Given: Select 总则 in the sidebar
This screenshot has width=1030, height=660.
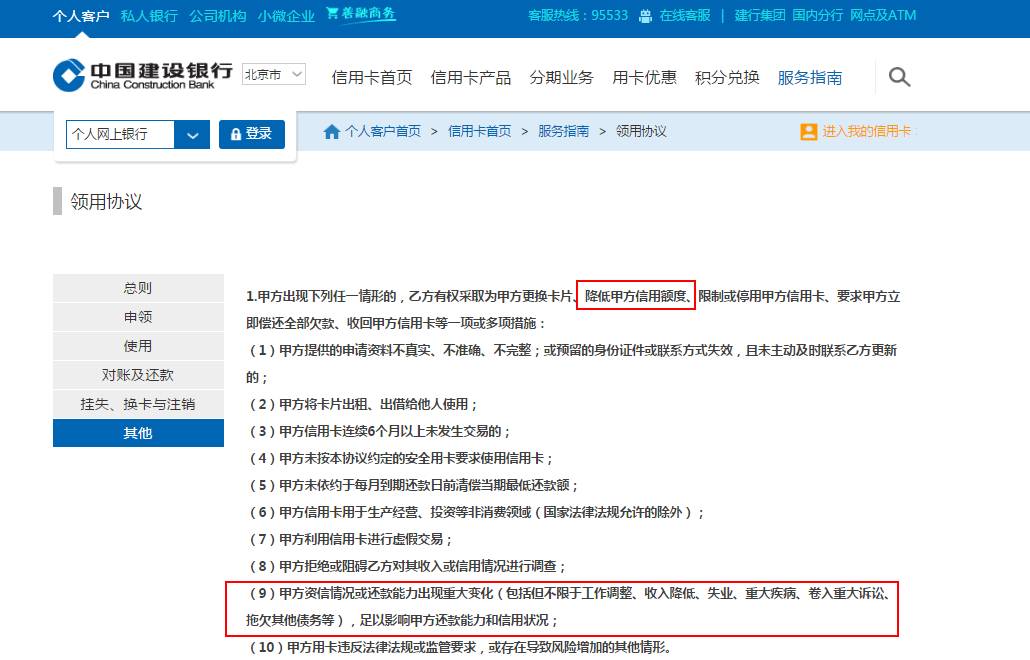Looking at the screenshot, I should click(x=138, y=288).
